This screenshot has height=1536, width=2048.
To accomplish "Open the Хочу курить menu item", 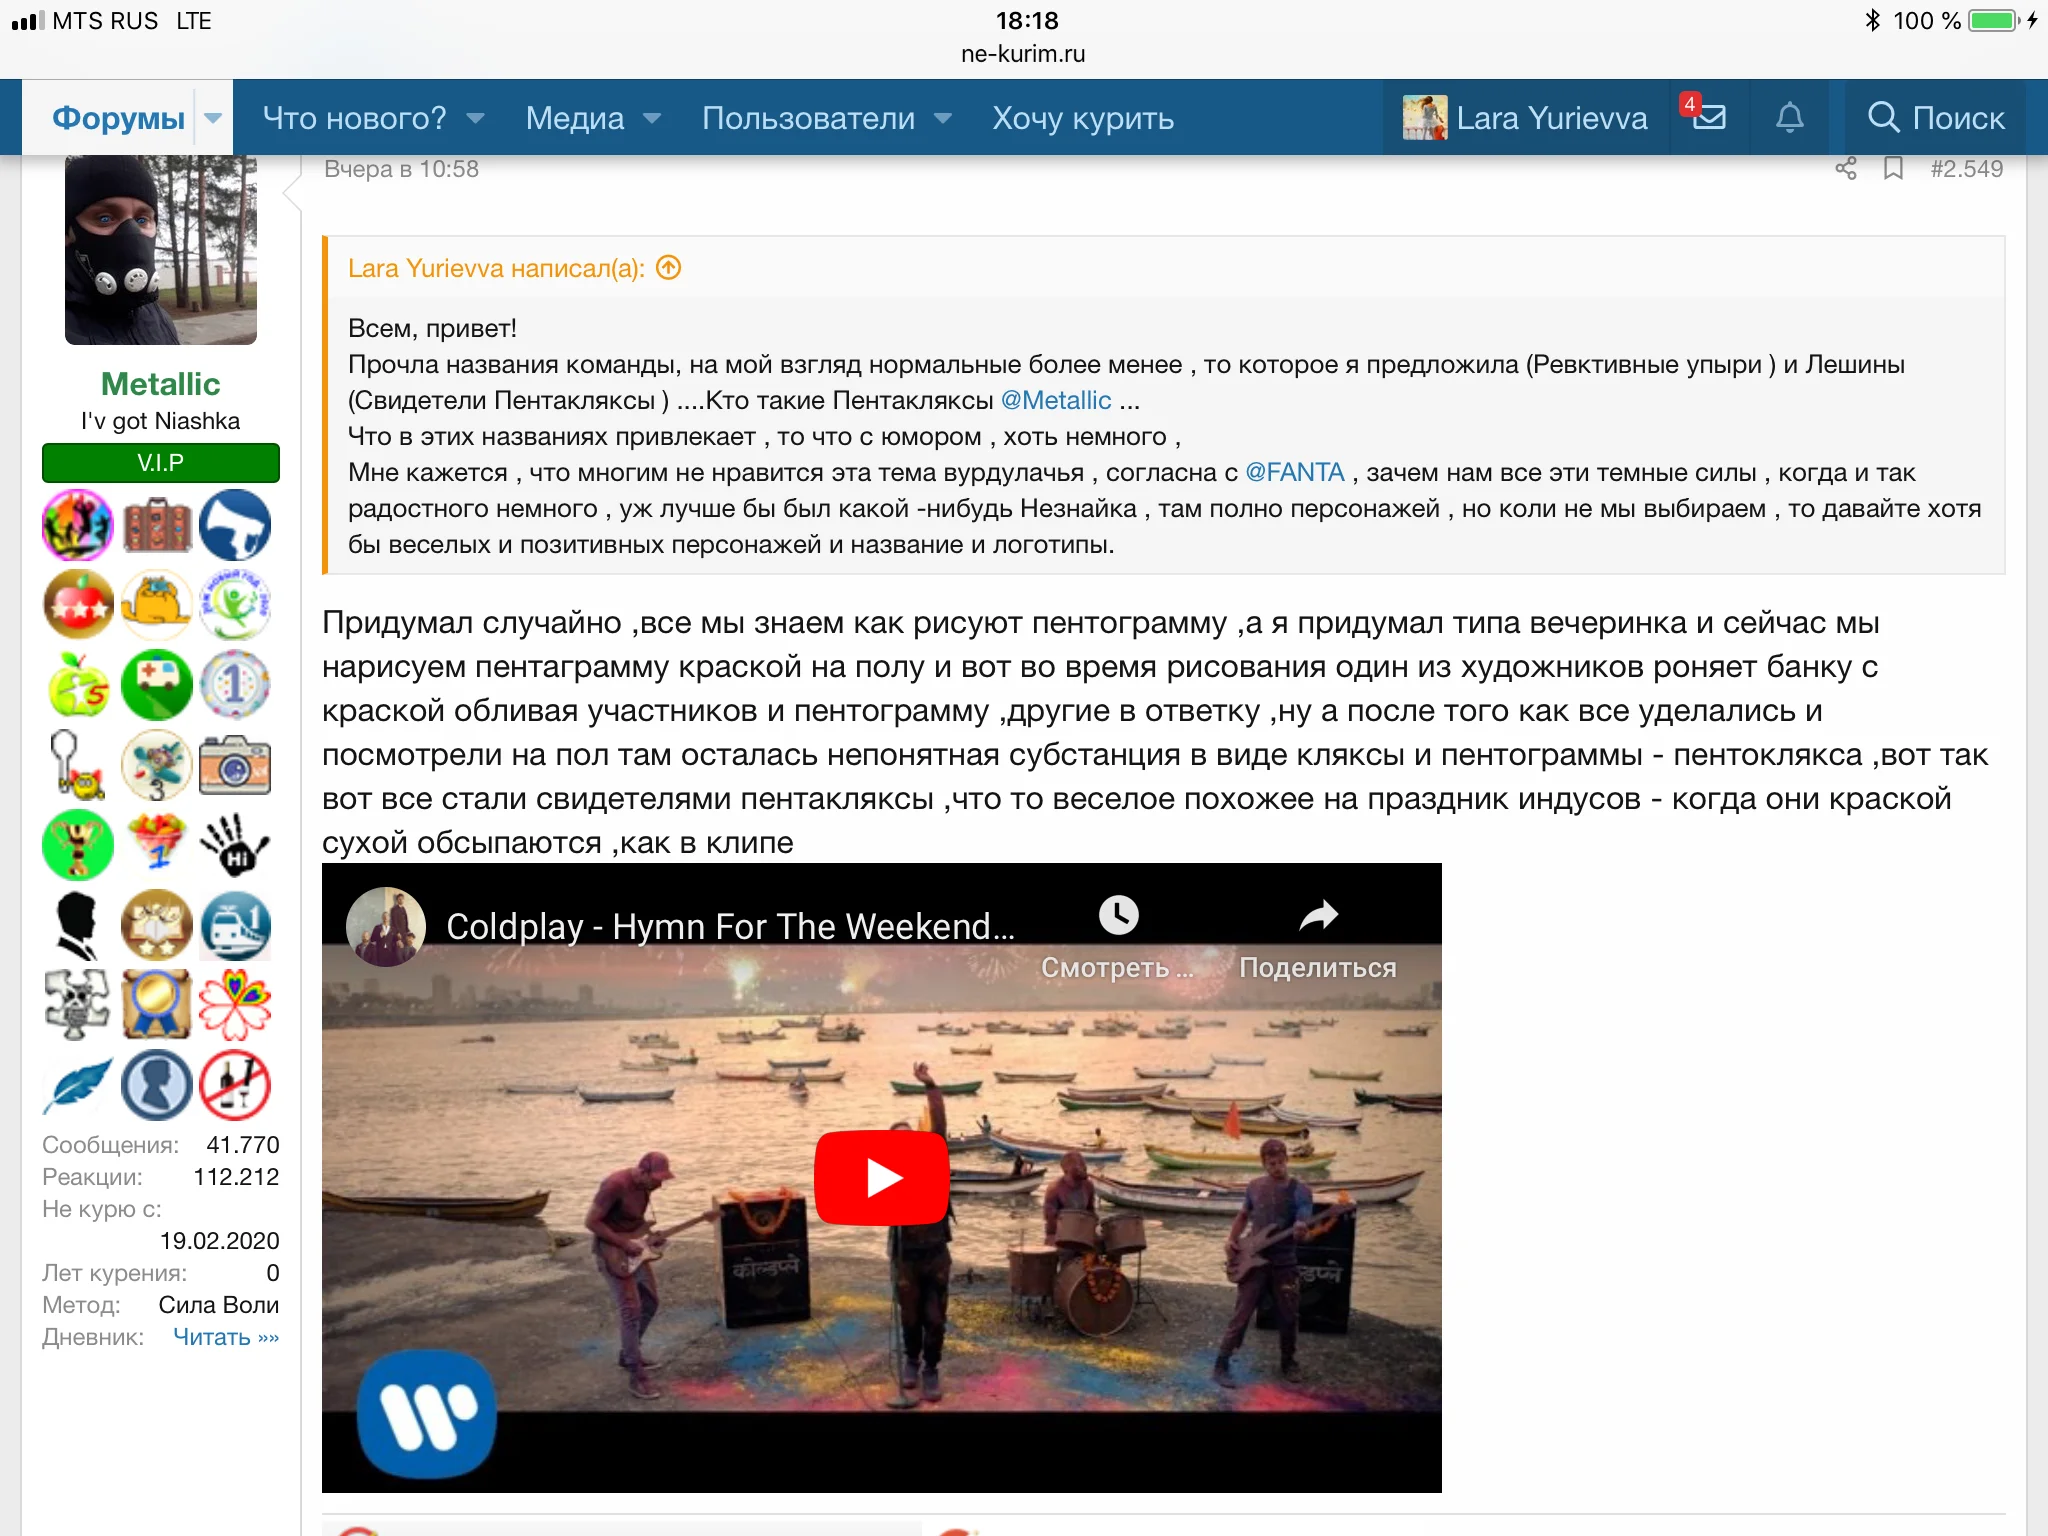I will click(1083, 118).
